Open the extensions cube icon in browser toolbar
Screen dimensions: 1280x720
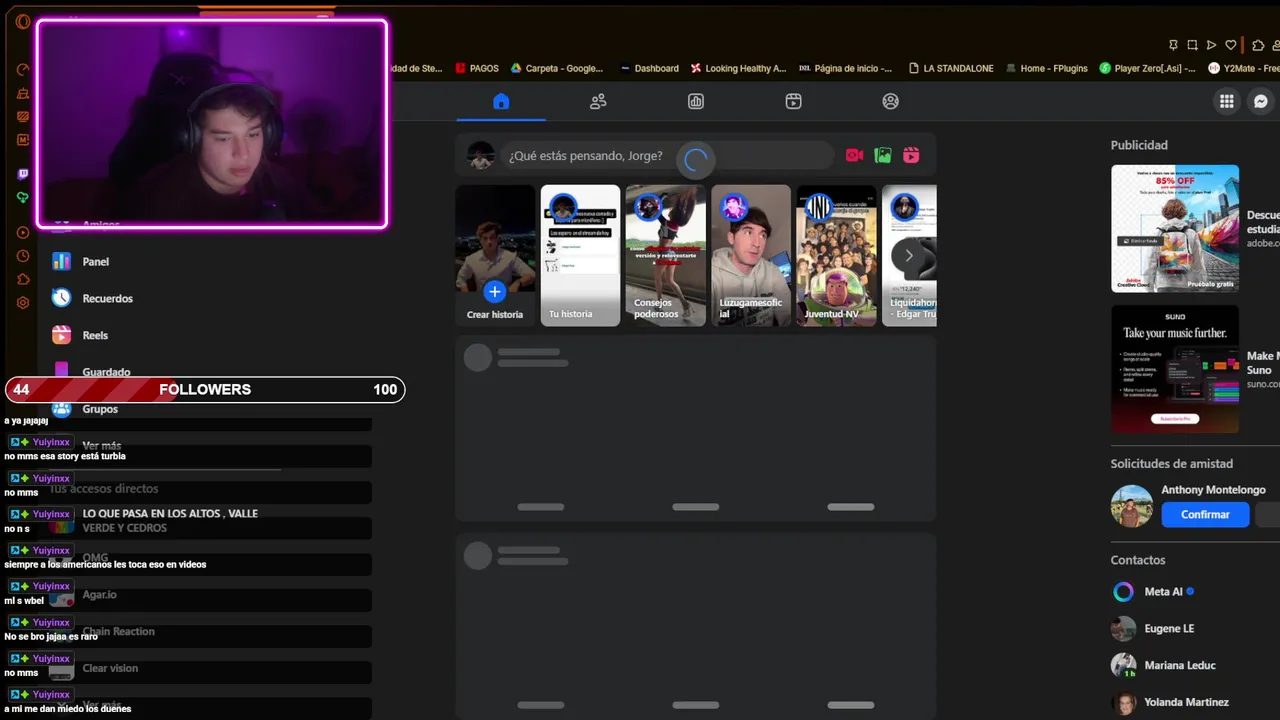[x=1258, y=45]
